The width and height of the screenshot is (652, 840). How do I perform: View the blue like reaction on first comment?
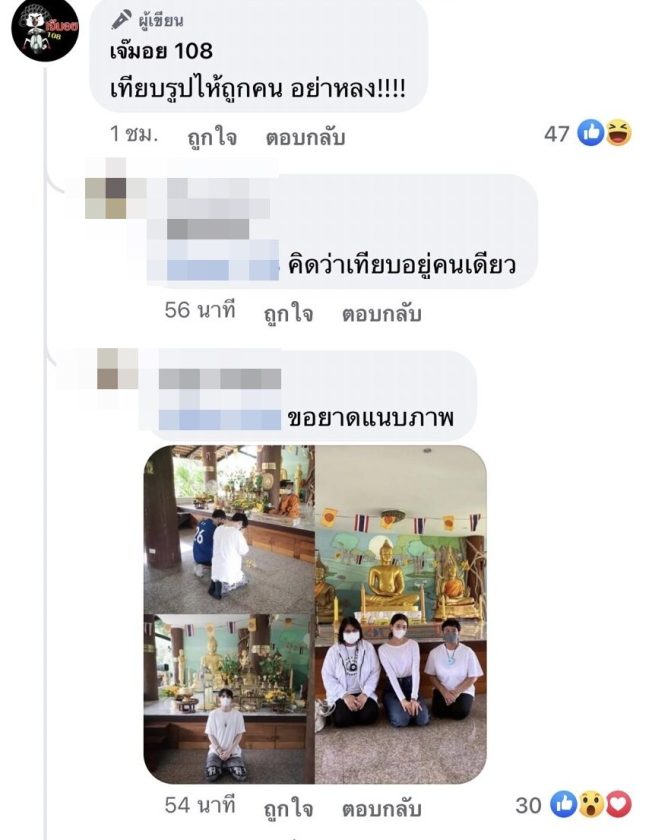591,133
